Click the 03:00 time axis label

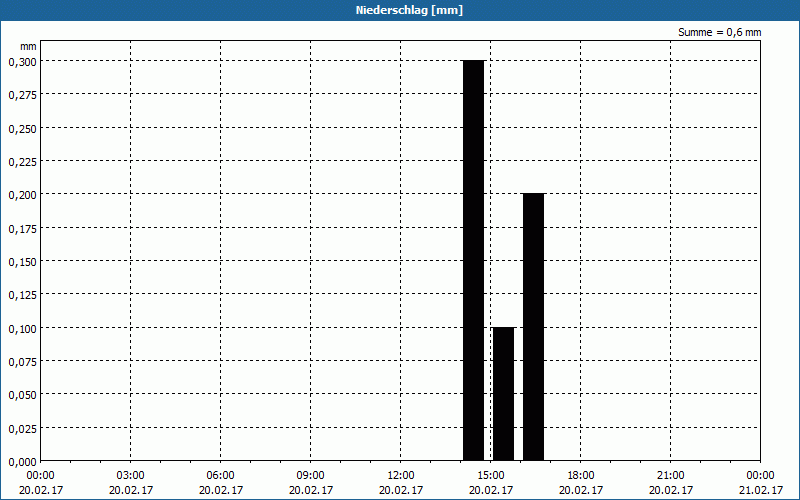(x=131, y=476)
